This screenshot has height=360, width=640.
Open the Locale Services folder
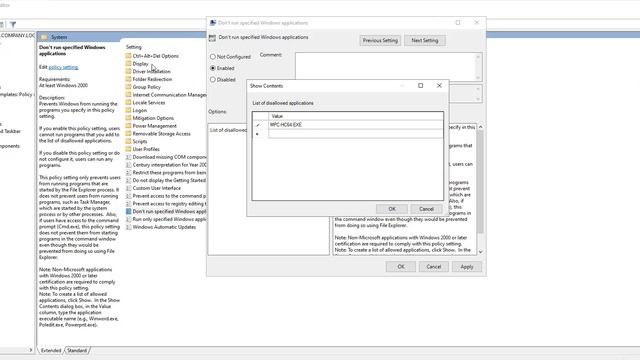coord(145,102)
